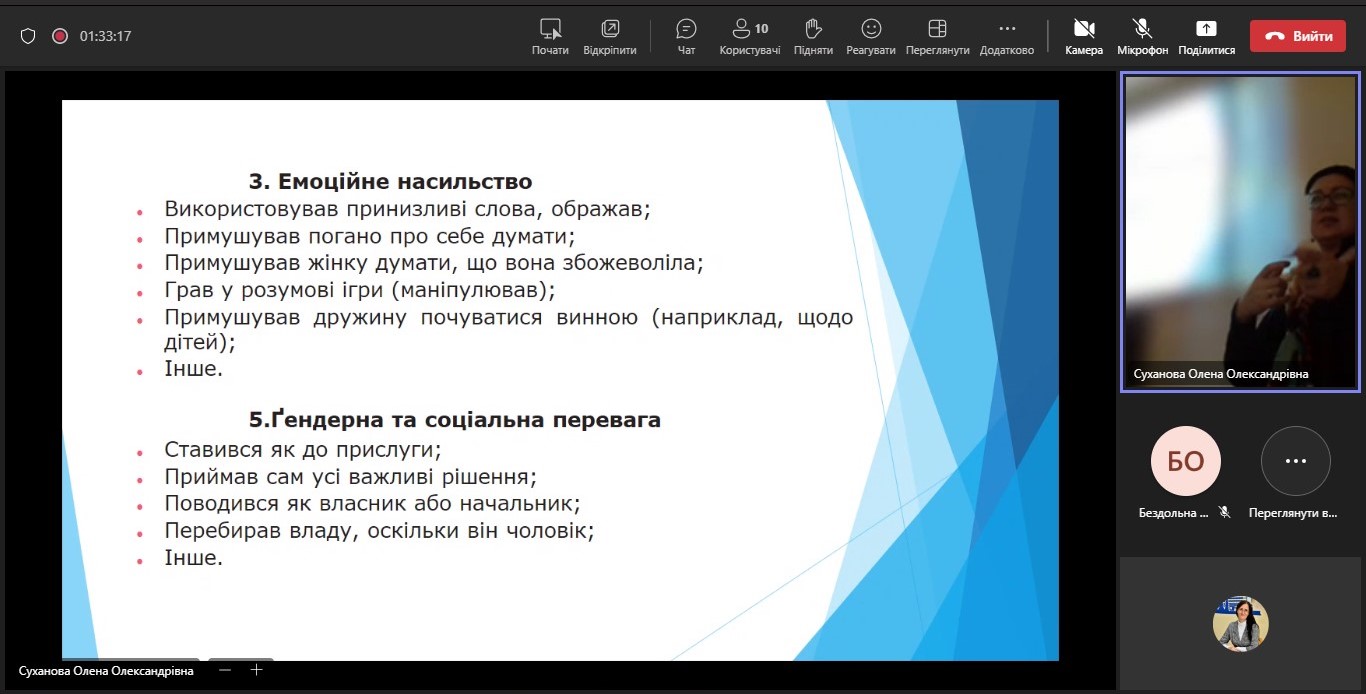The height and width of the screenshot is (694, 1366).
Task: Open the Додатково more actions menu
Action: coord(1006,36)
